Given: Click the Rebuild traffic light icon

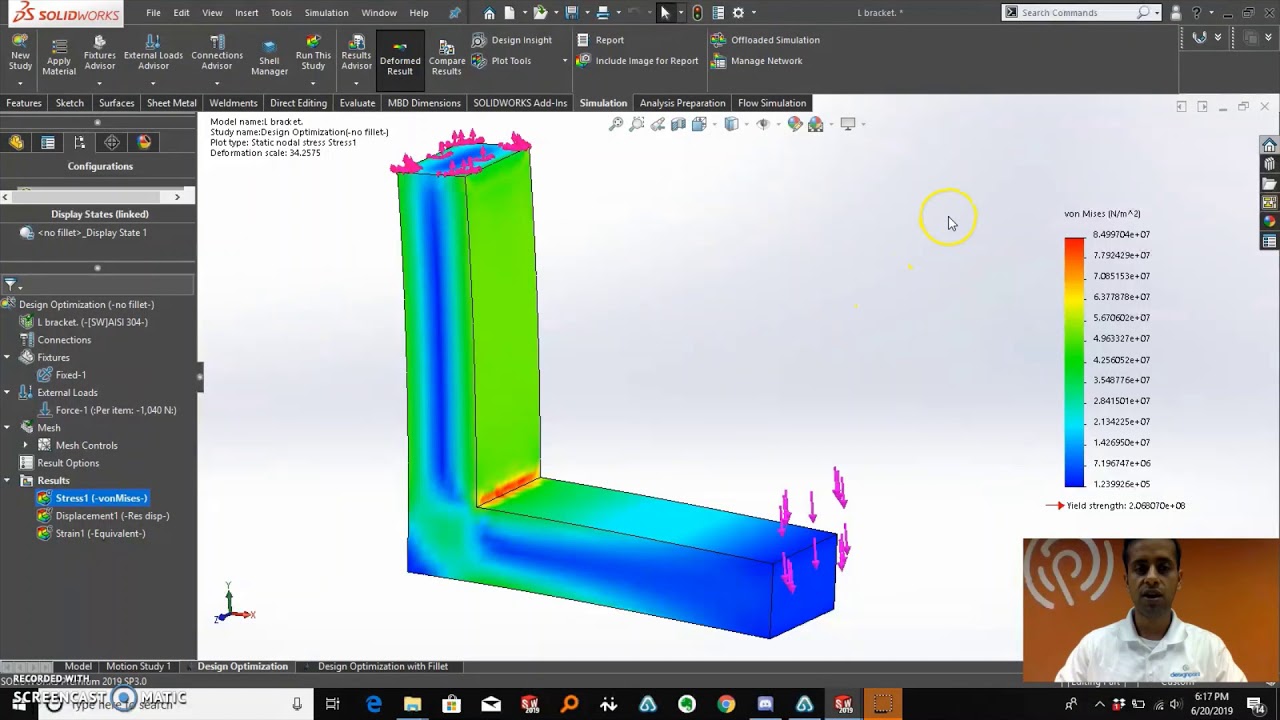Looking at the screenshot, I should coord(697,13).
